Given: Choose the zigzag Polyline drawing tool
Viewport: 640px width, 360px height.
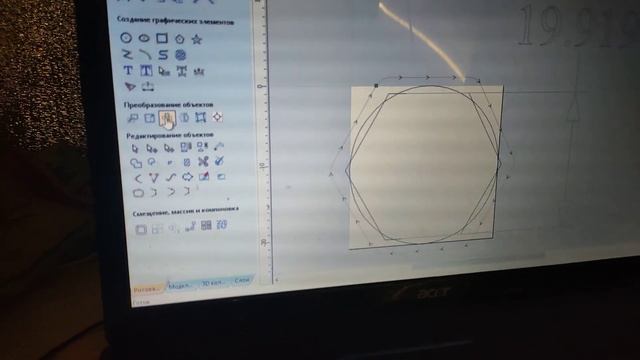Looking at the screenshot, I should [x=127, y=54].
